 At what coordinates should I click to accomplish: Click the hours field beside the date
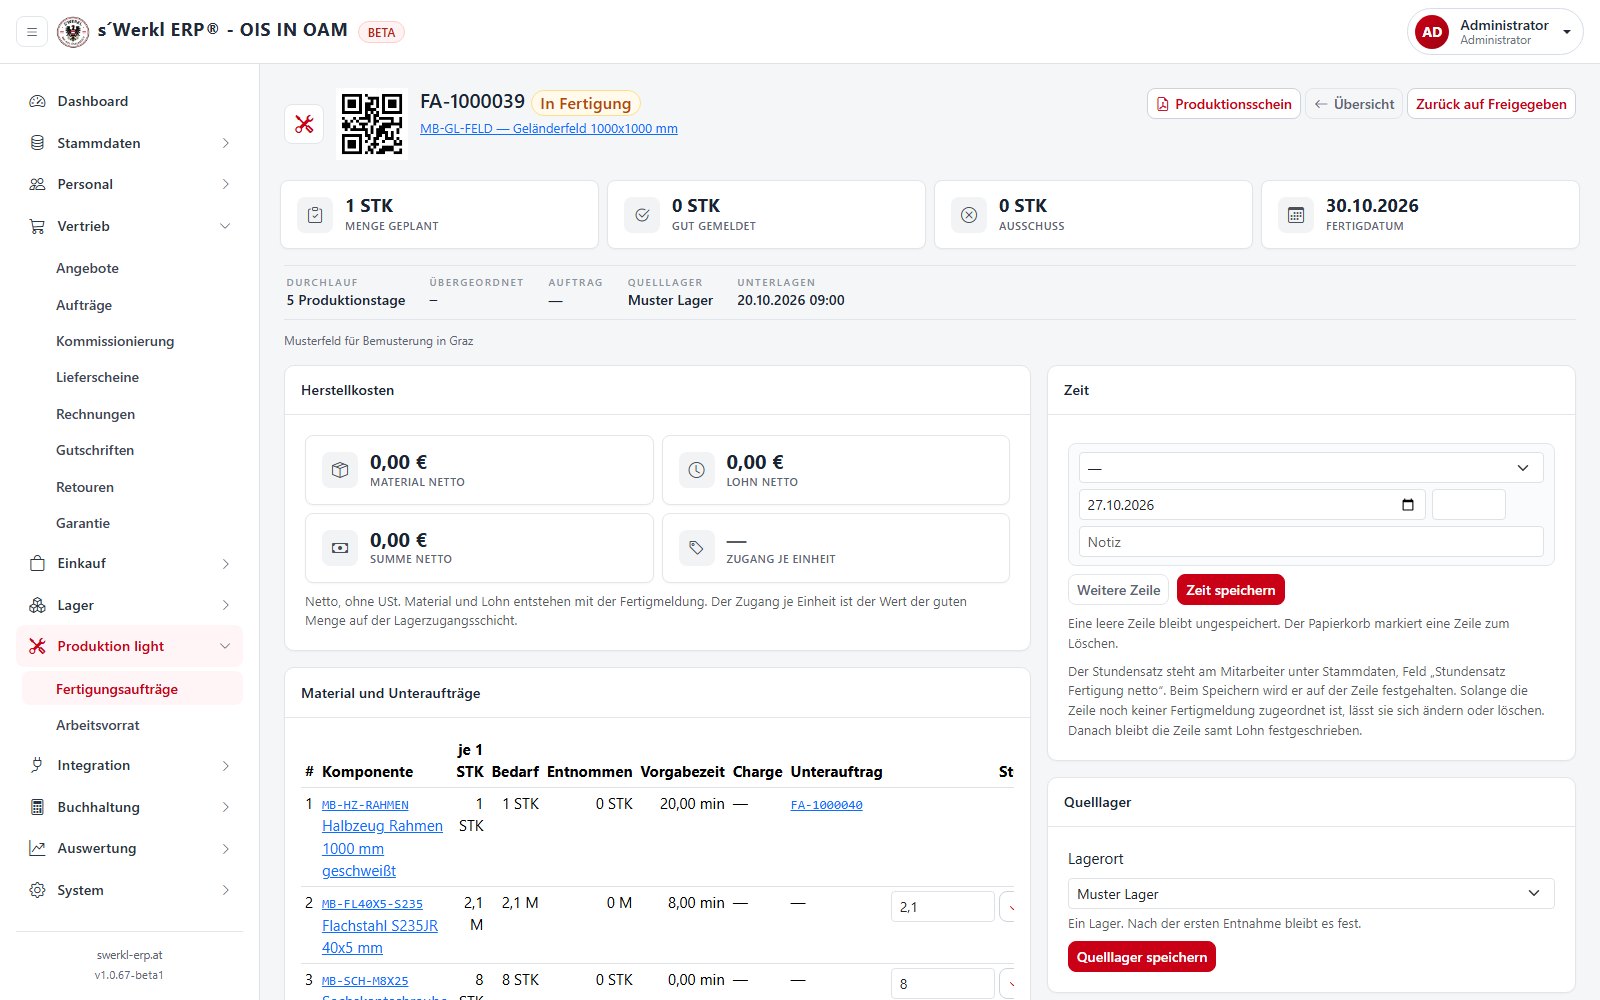pyautogui.click(x=1468, y=505)
